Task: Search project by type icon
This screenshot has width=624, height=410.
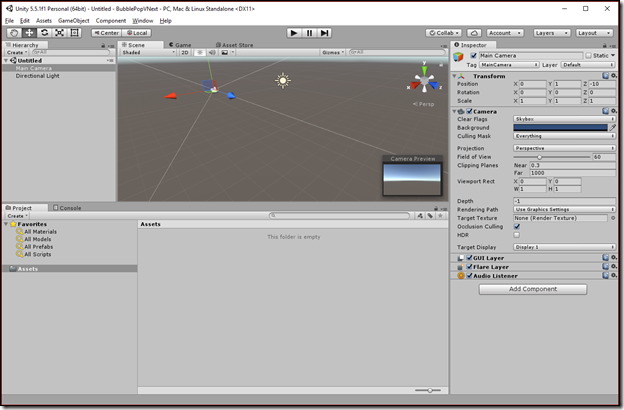Action: [x=420, y=216]
